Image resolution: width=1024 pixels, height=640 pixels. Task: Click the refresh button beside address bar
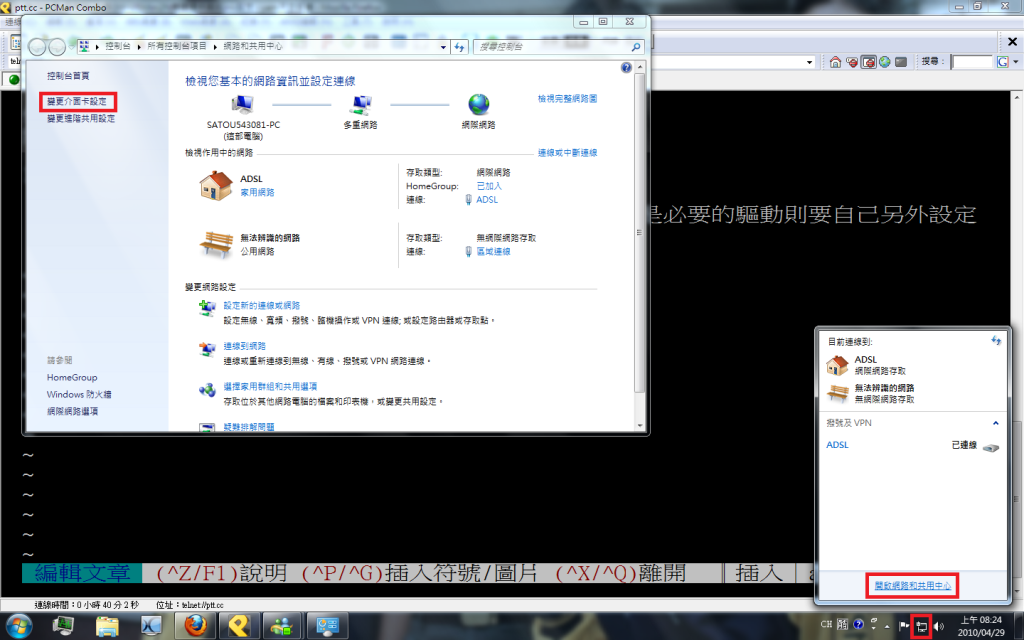click(459, 46)
